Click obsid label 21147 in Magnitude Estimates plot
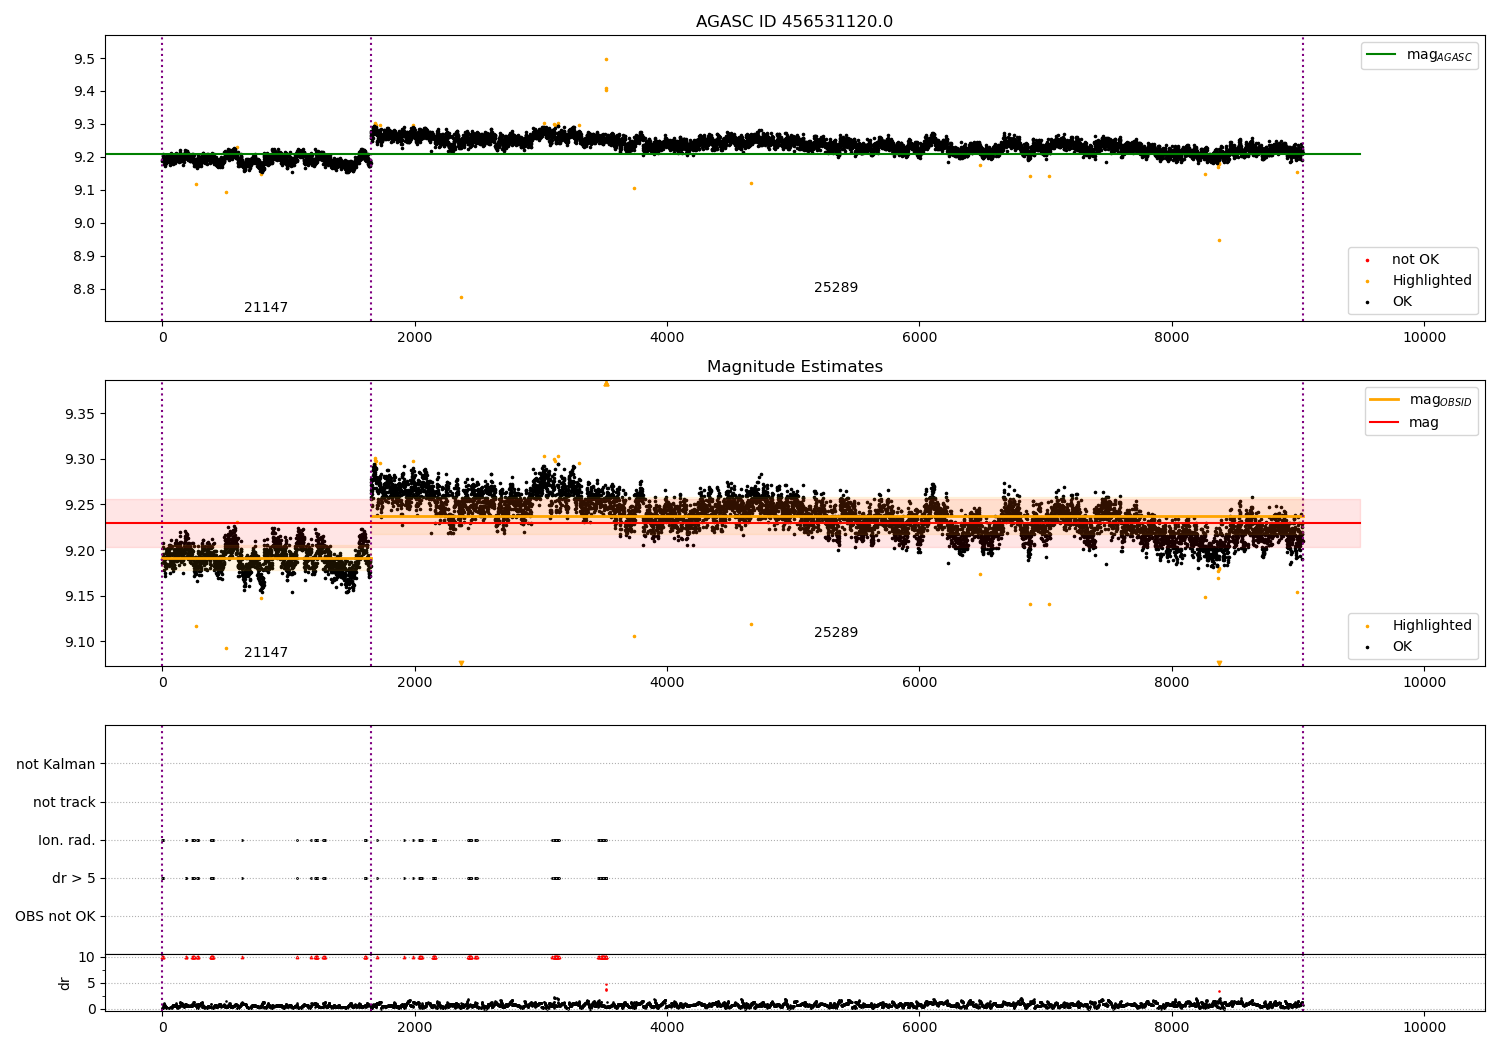 tap(266, 653)
